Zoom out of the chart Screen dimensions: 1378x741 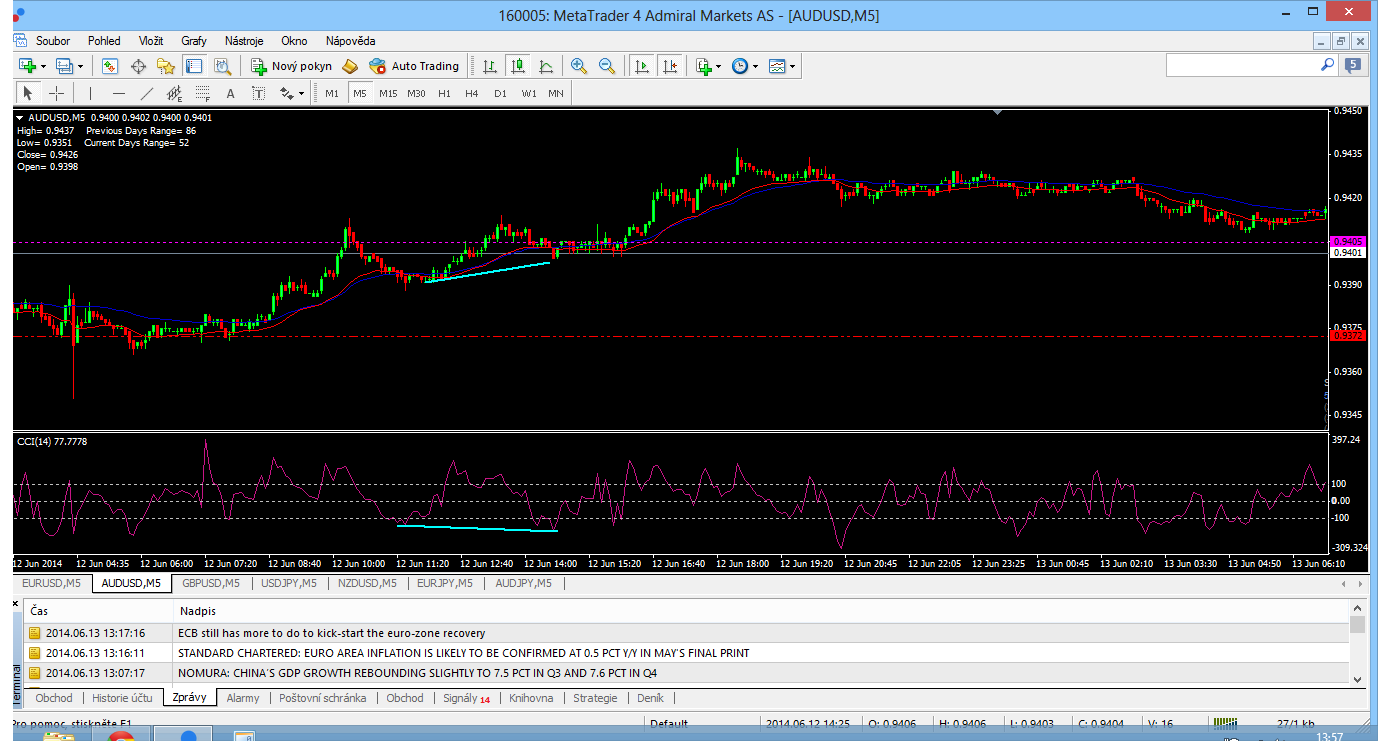click(606, 66)
